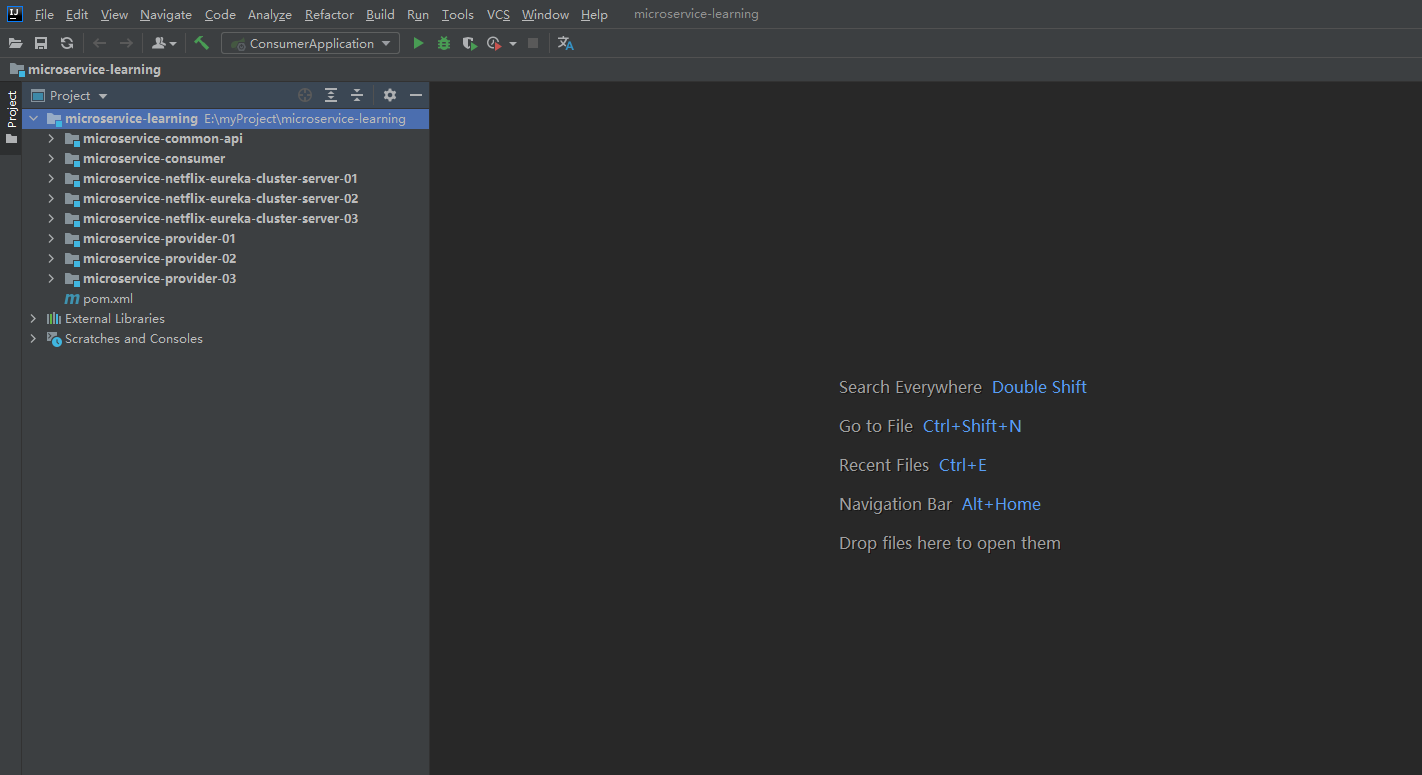Open the profiler dropdown arrow
The width and height of the screenshot is (1422, 775).
(x=513, y=43)
